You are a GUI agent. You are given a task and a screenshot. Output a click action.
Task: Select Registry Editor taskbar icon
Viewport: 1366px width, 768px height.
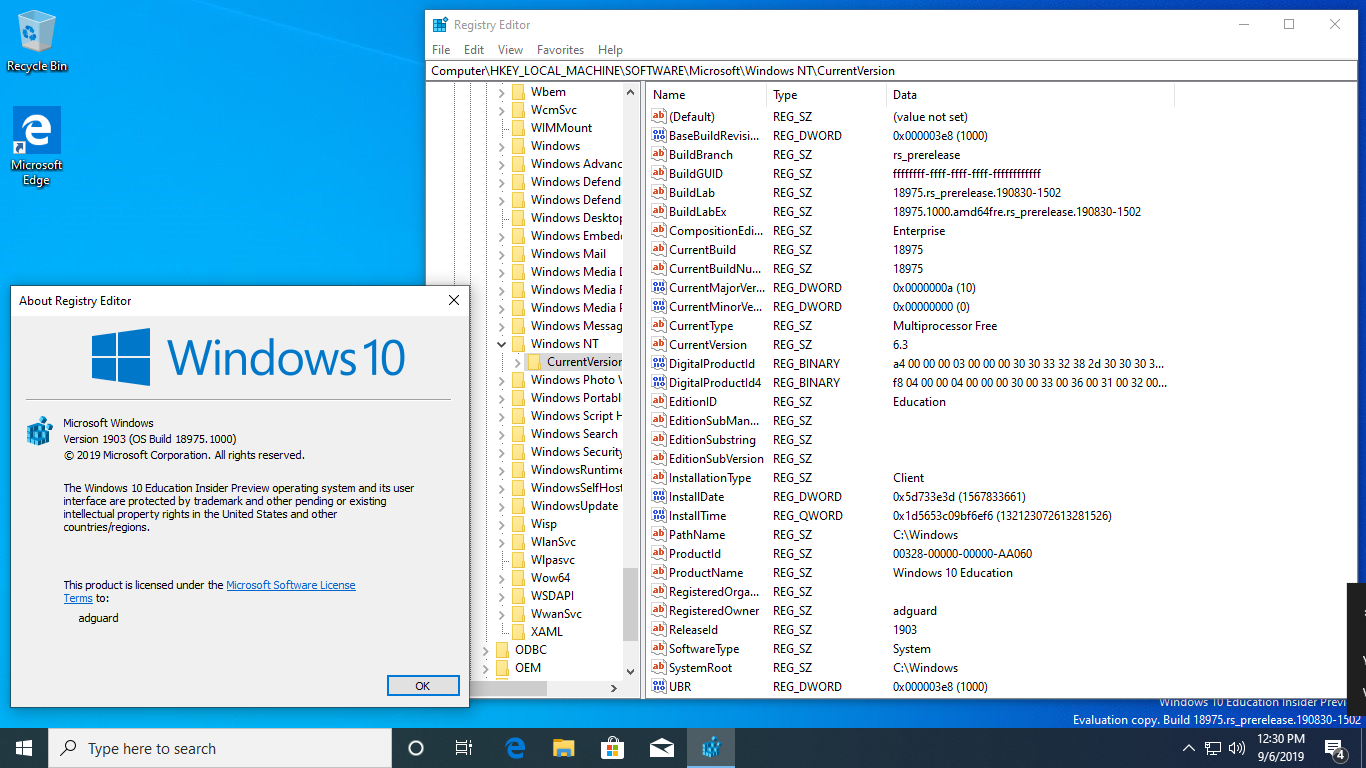pyautogui.click(x=711, y=748)
